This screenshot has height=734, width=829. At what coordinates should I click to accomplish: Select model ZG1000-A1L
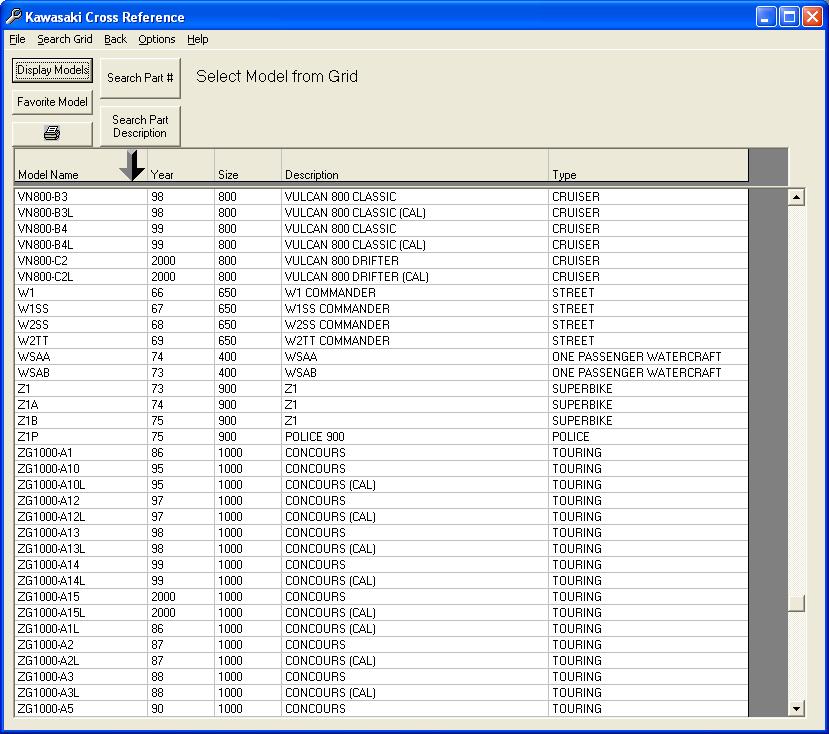(x=381, y=629)
